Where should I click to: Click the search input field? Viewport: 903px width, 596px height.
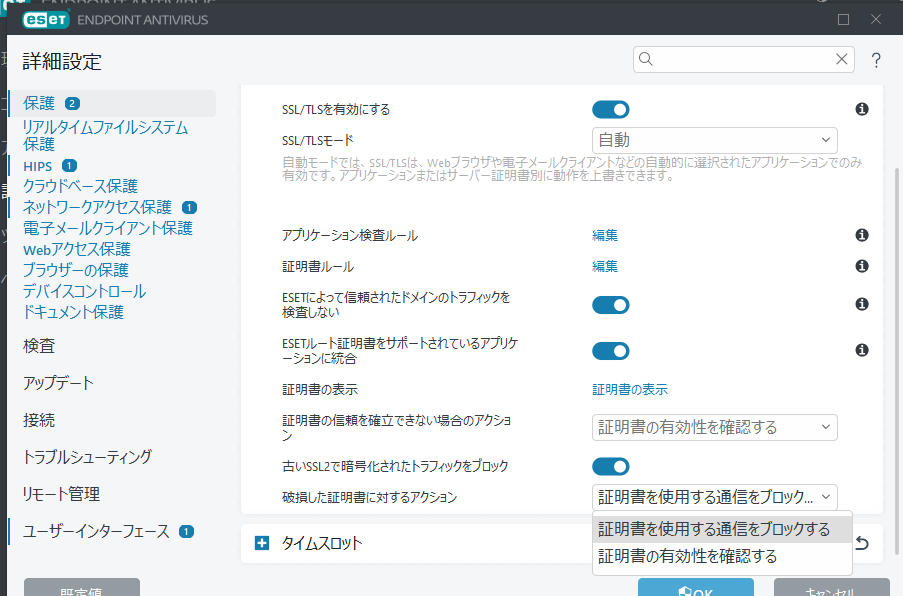tap(740, 60)
